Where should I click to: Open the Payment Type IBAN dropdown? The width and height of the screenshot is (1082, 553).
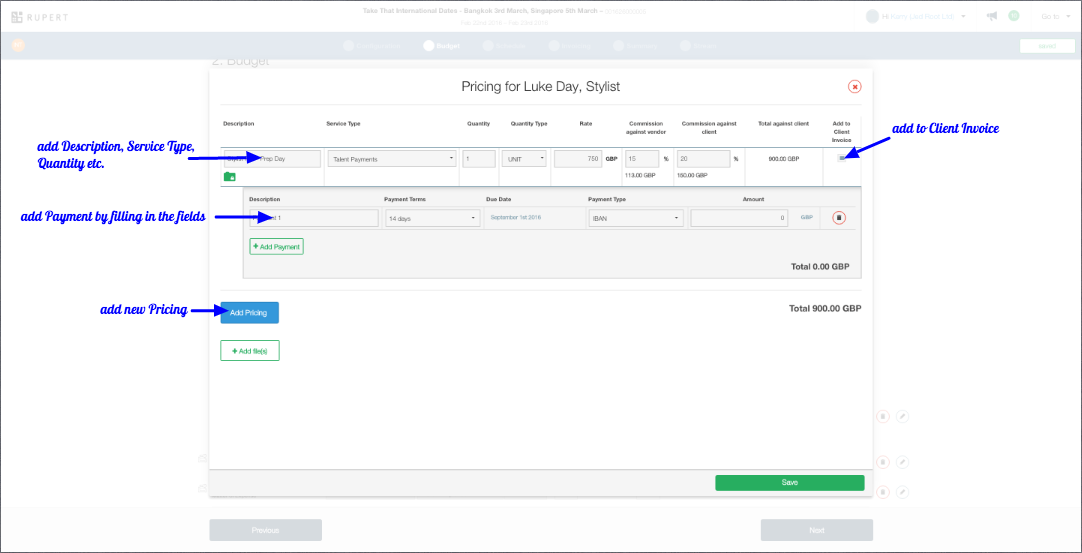tap(636, 218)
